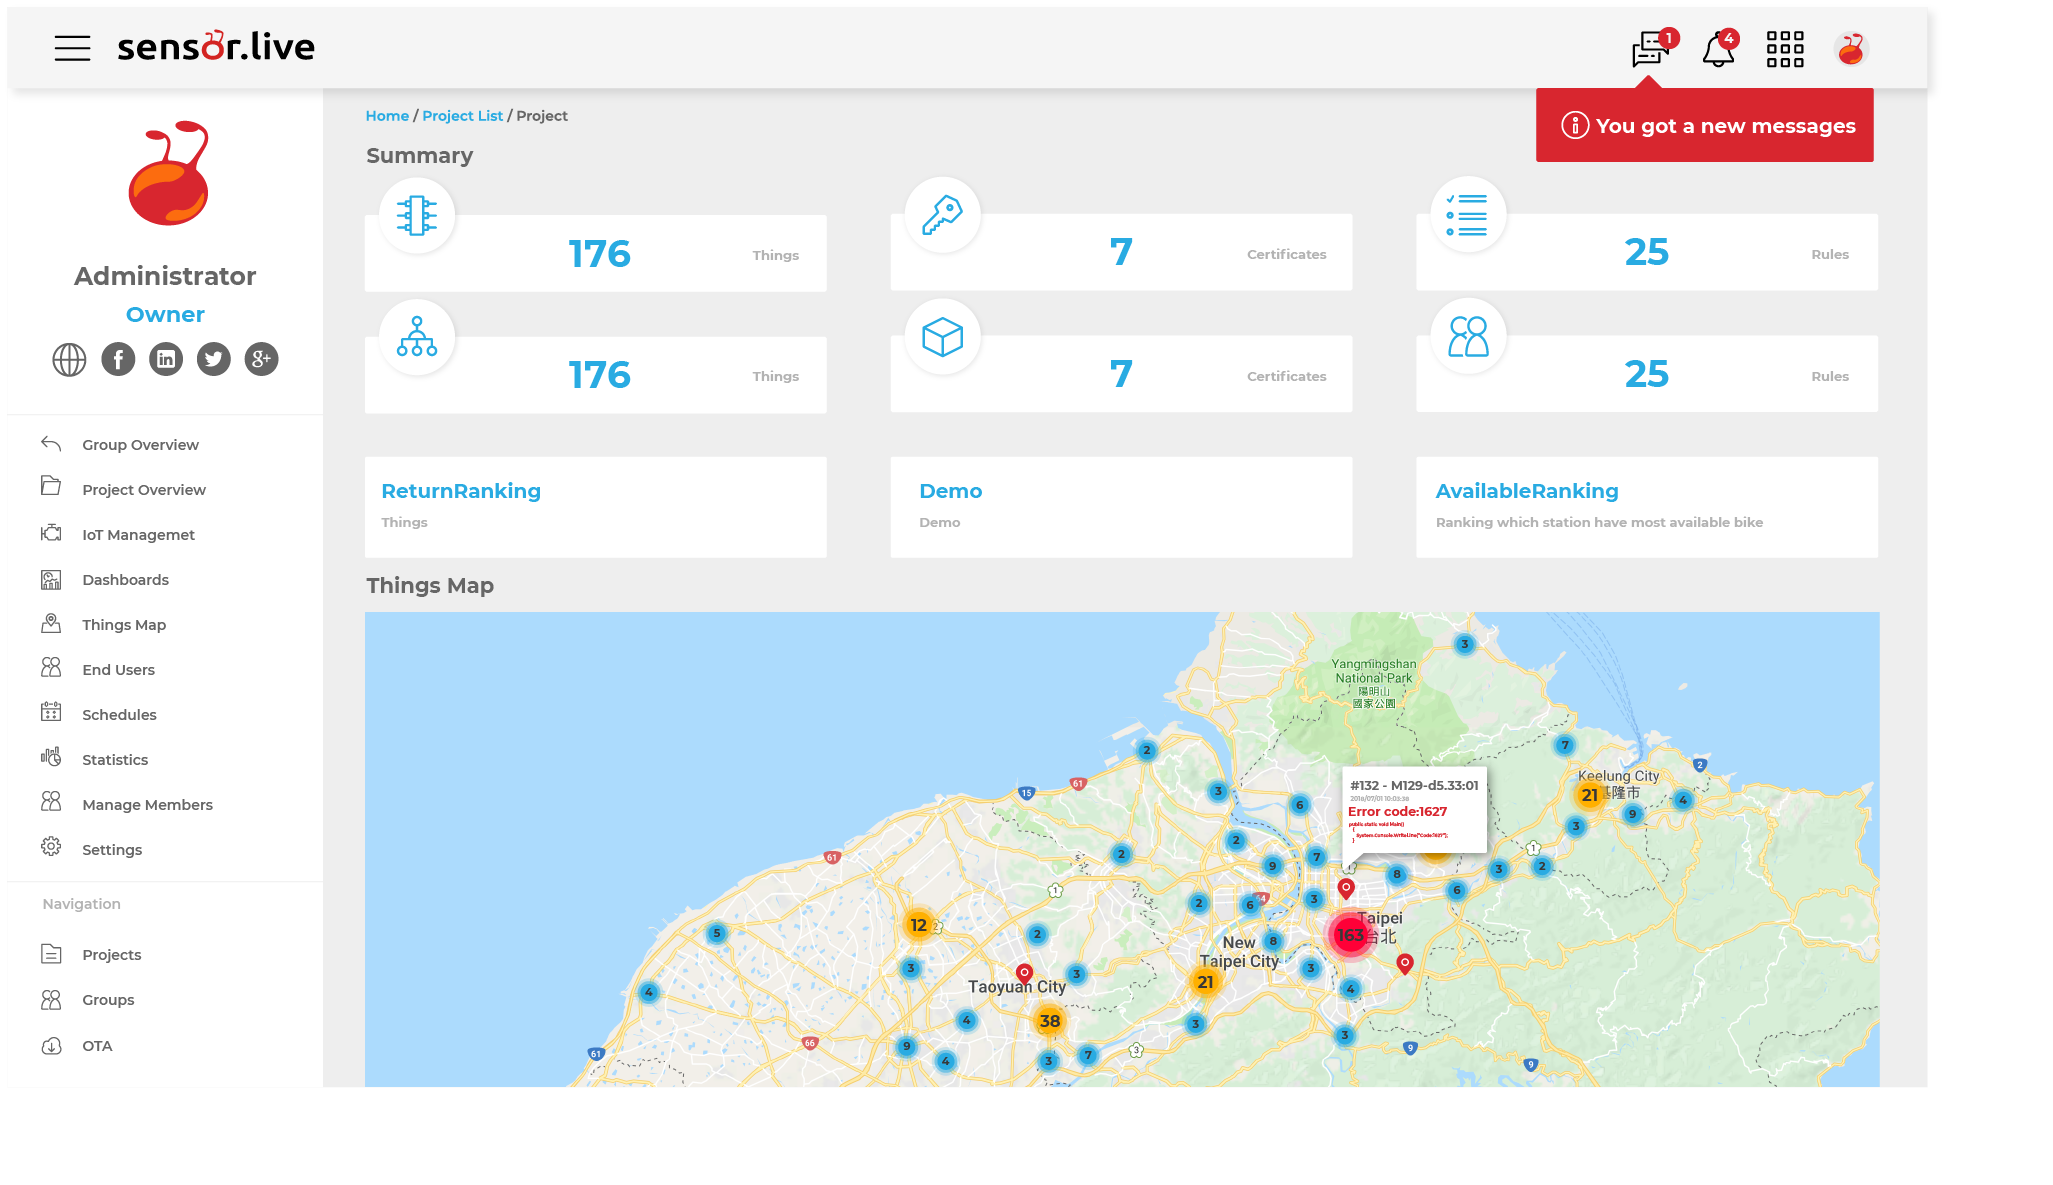2053x1185 pixels.
Task: Open OTA navigation item
Action: (x=97, y=1046)
